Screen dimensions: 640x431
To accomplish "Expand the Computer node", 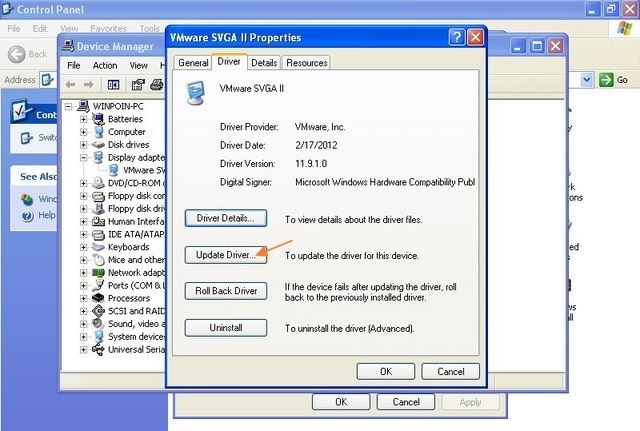I will (x=84, y=132).
